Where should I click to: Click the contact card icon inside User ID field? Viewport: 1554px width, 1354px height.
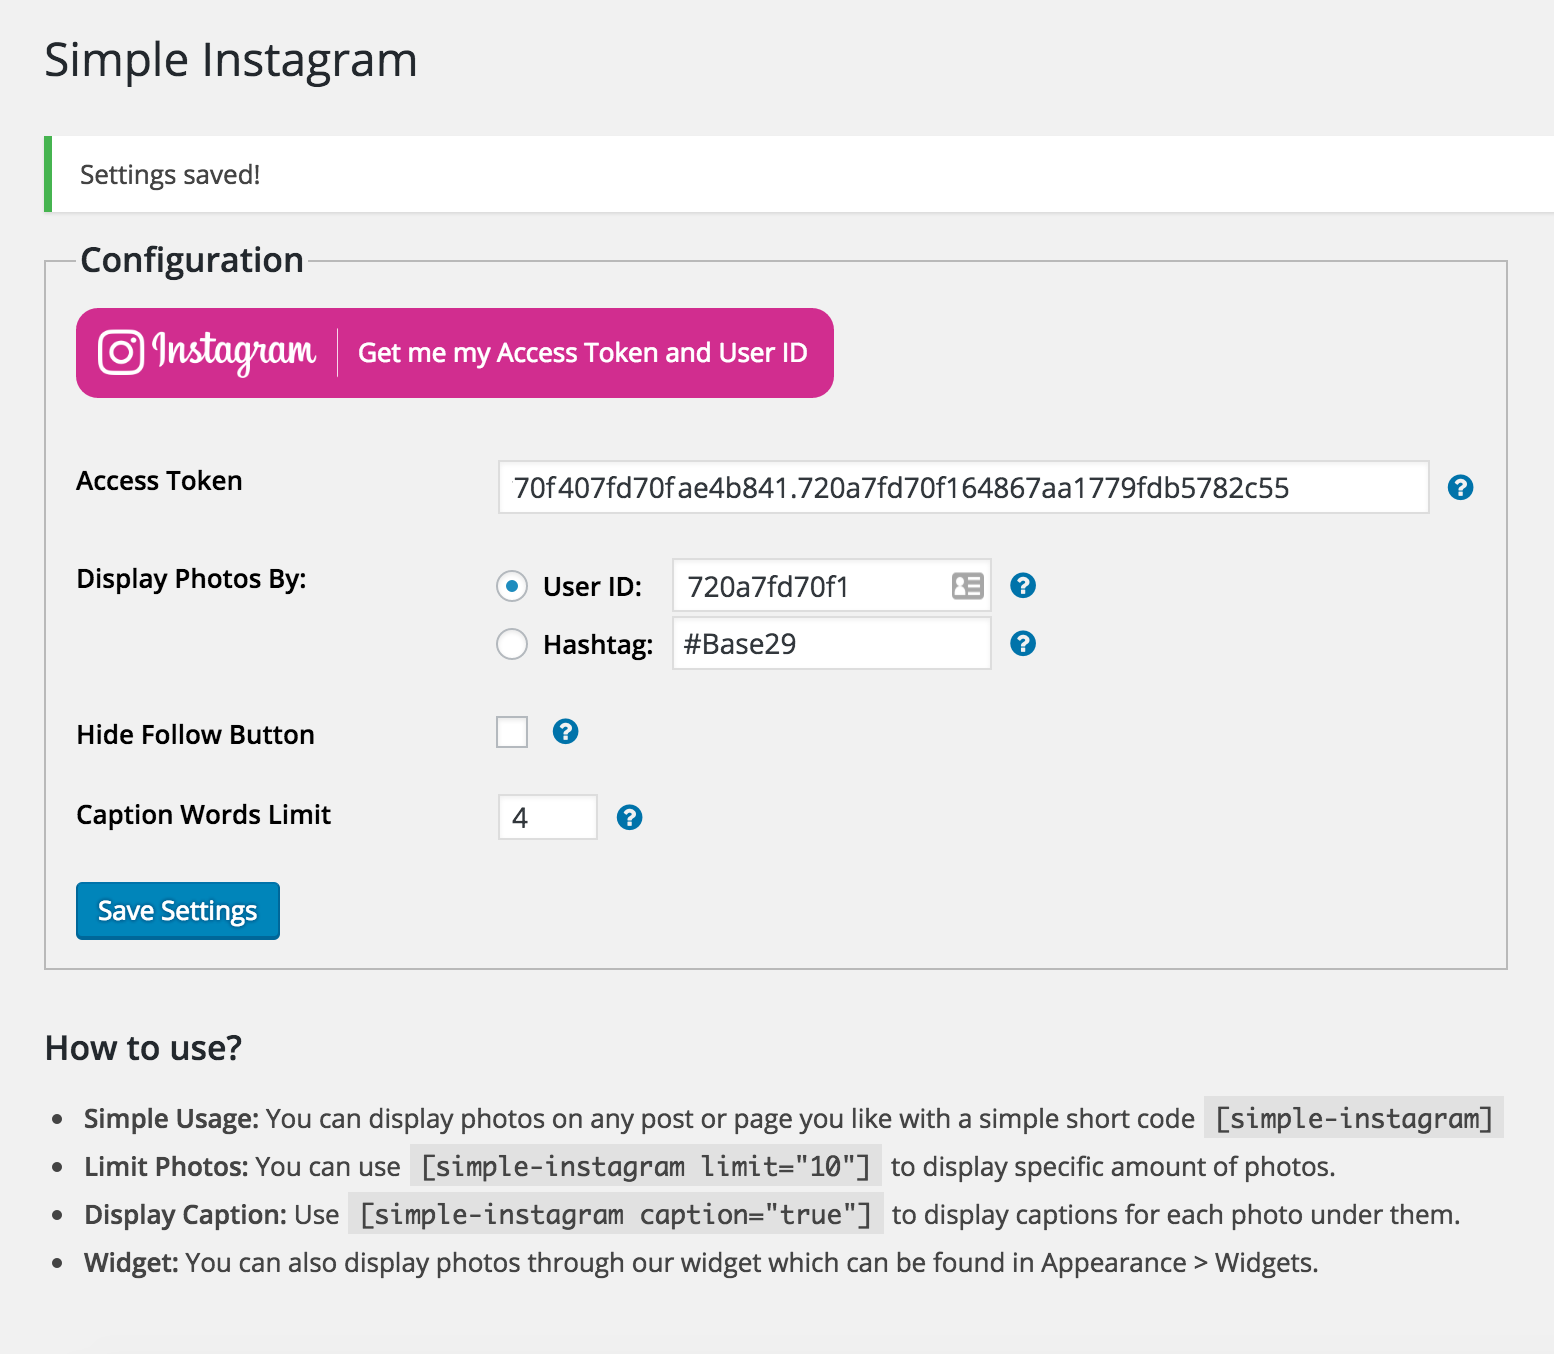click(967, 586)
